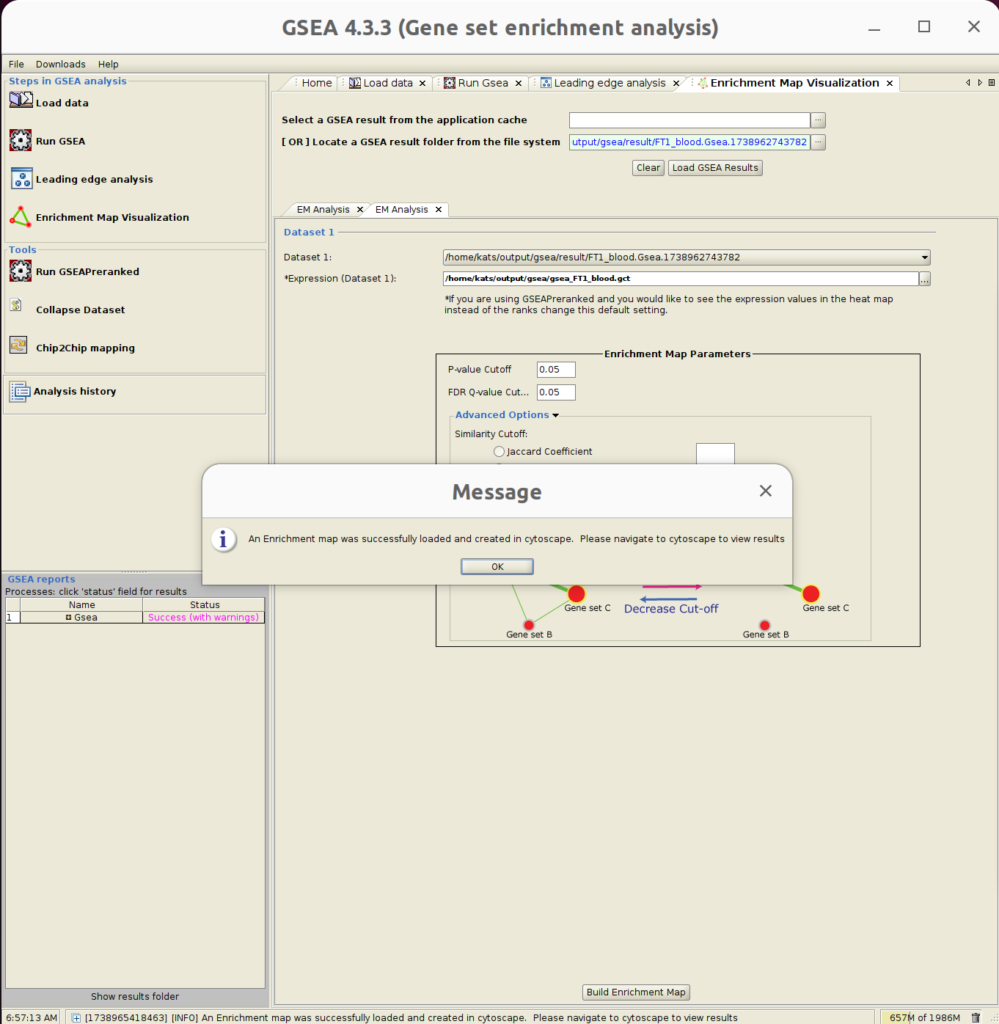This screenshot has width=999, height=1024.
Task: Click the Status column header in reports
Action: pos(204,605)
